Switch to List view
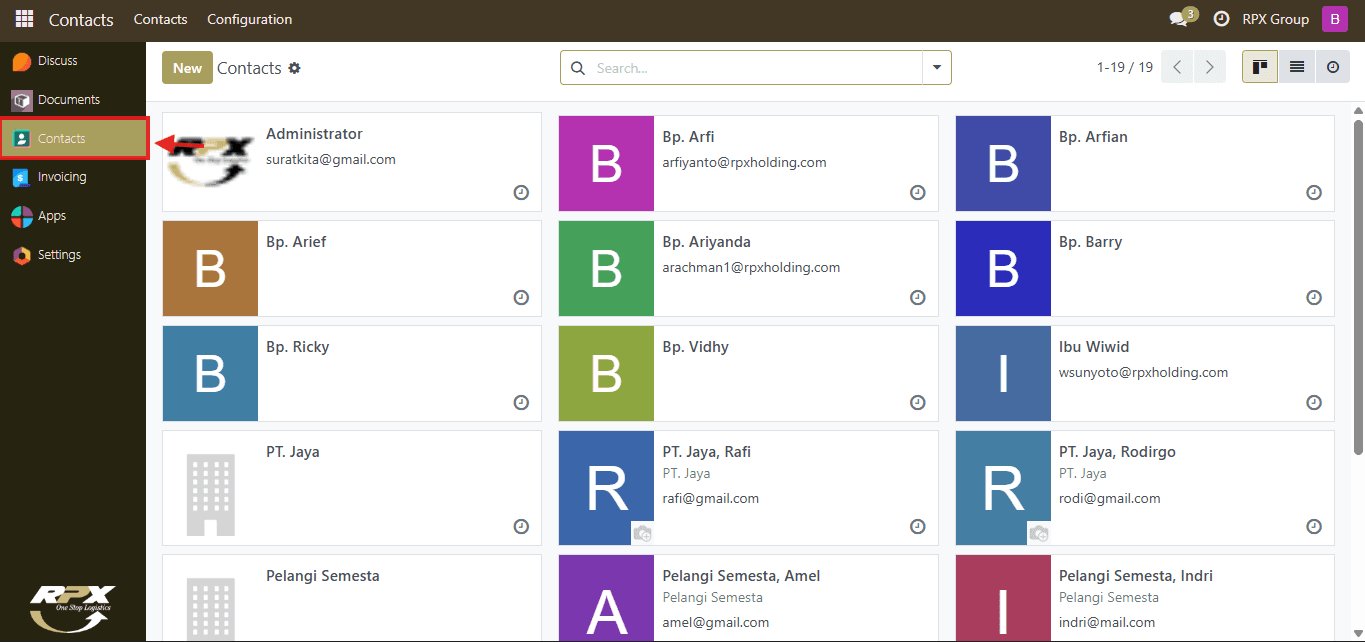The width and height of the screenshot is (1365, 642). pyautogui.click(x=1296, y=67)
